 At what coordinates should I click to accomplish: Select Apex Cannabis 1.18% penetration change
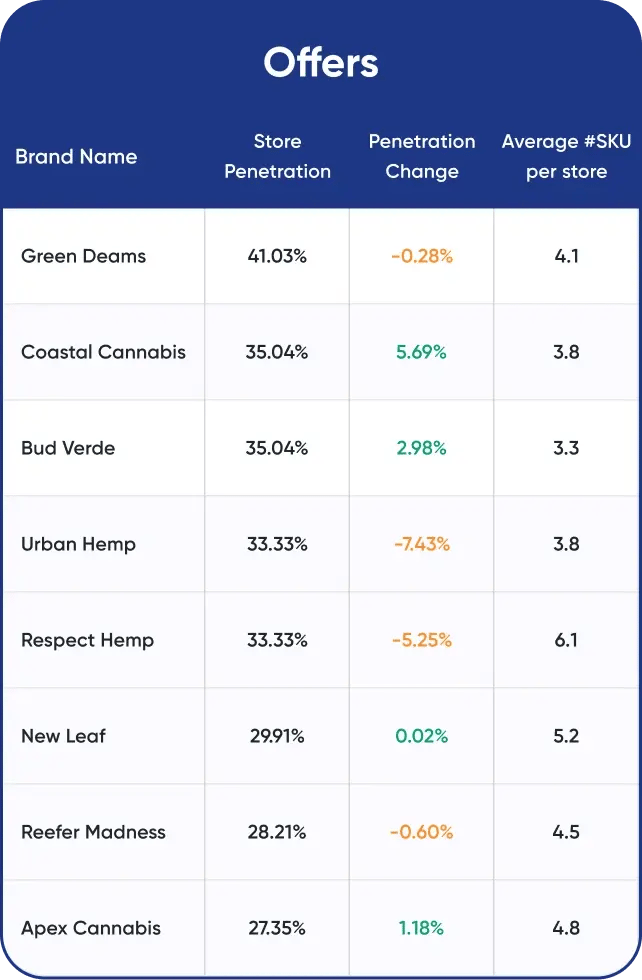click(x=421, y=928)
